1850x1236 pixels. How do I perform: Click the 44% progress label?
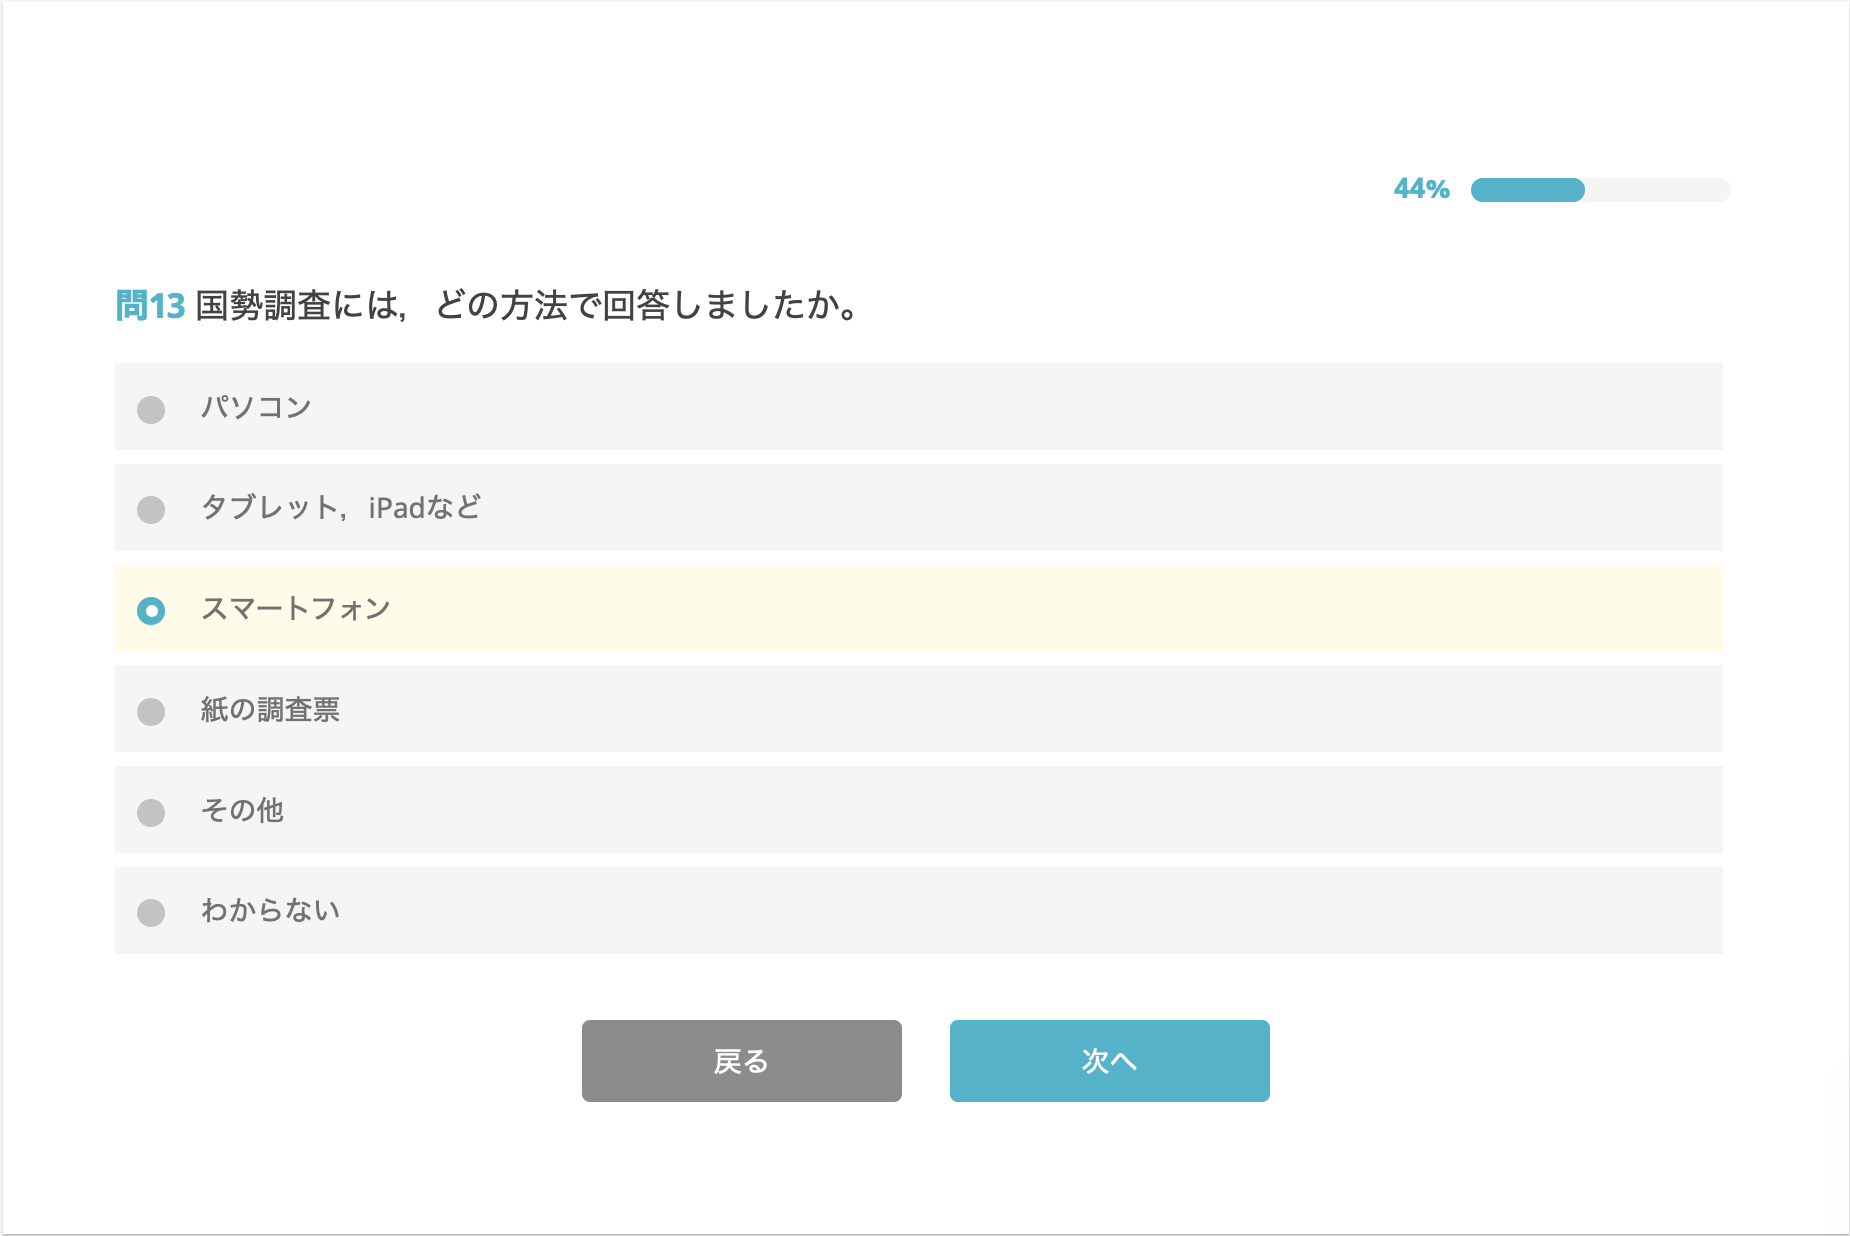[x=1422, y=189]
